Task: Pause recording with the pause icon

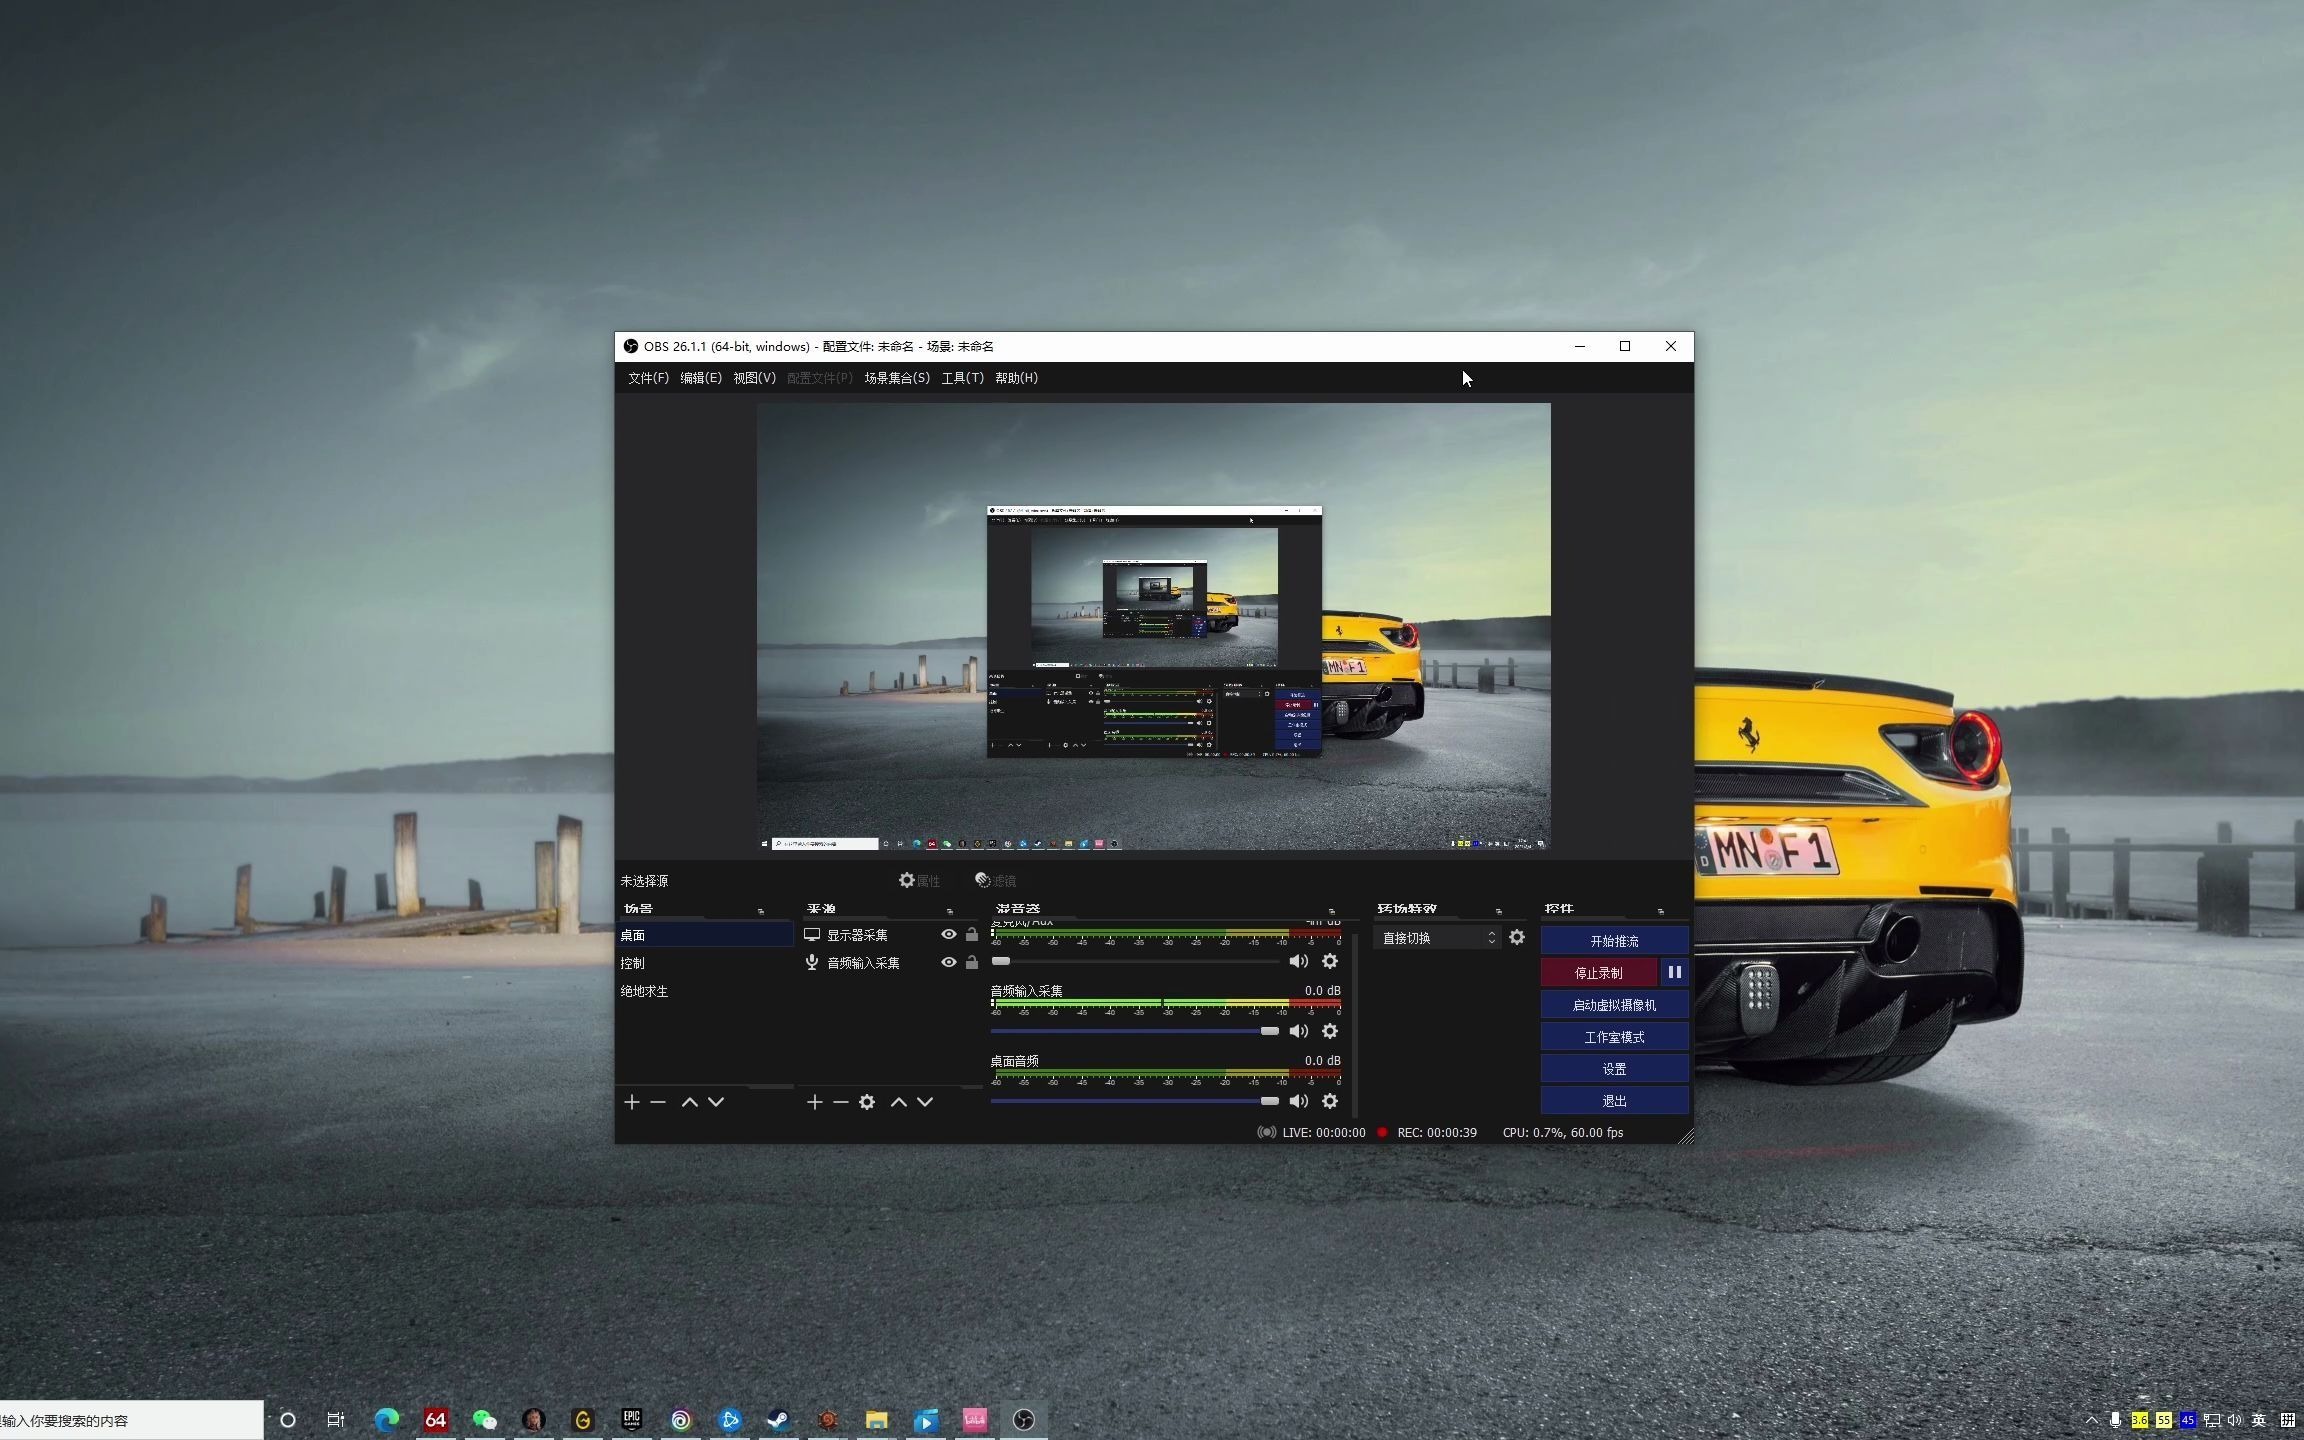Action: (x=1674, y=972)
